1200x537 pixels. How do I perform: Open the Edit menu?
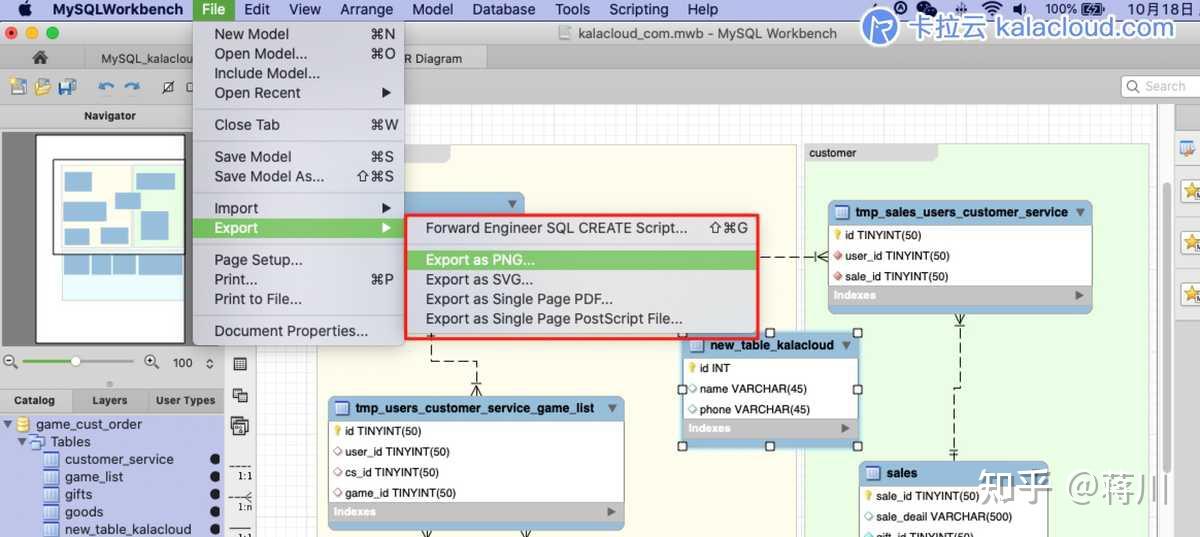click(257, 10)
